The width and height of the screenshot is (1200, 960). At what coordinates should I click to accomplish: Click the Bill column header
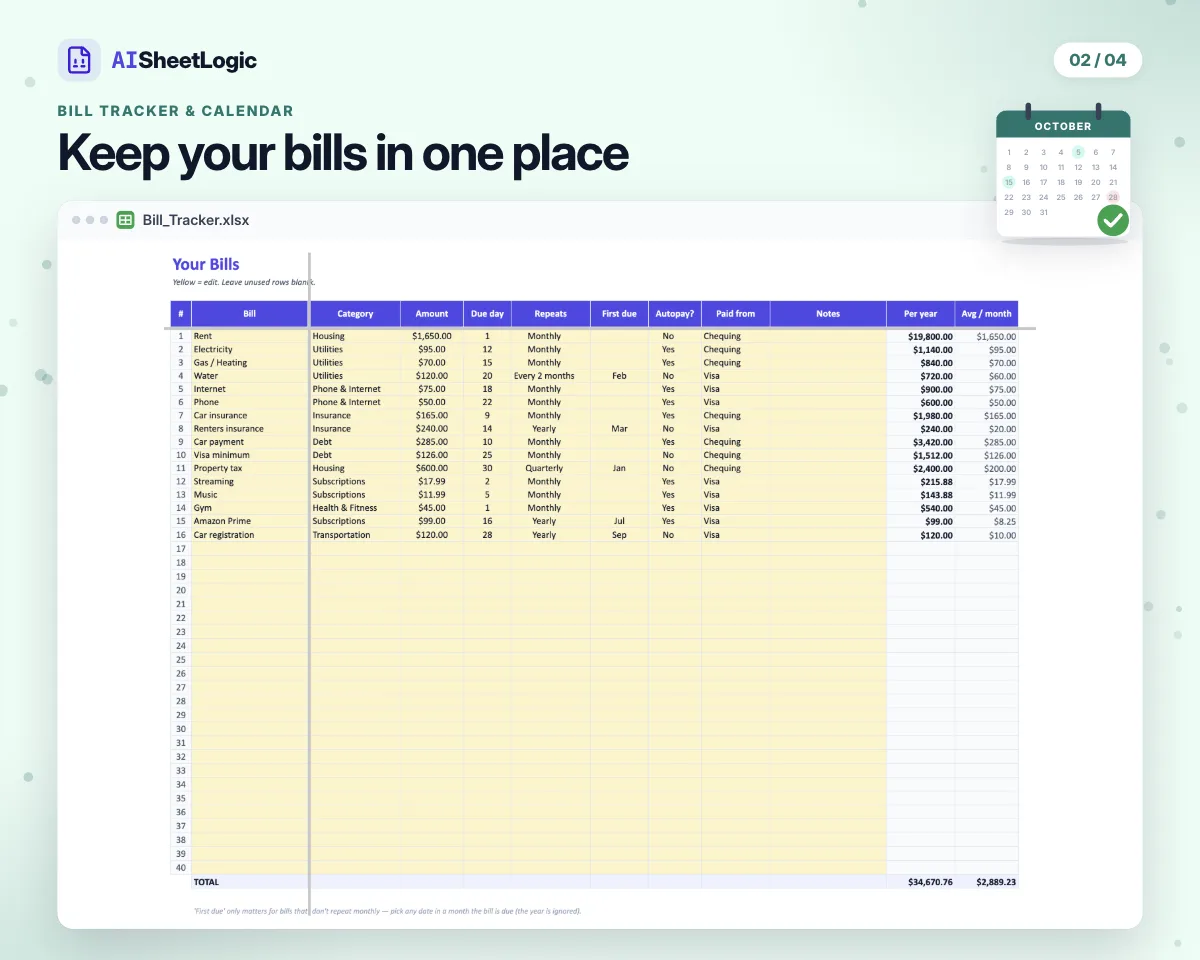click(x=249, y=314)
